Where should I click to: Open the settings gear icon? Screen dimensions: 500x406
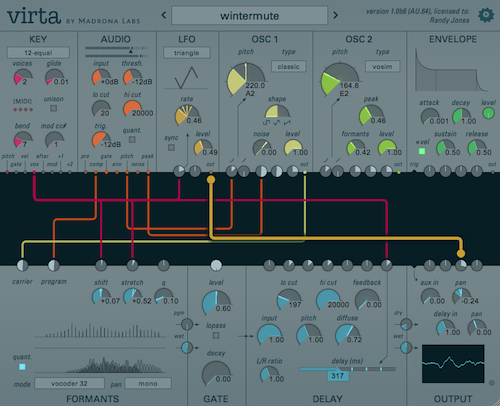486,15
